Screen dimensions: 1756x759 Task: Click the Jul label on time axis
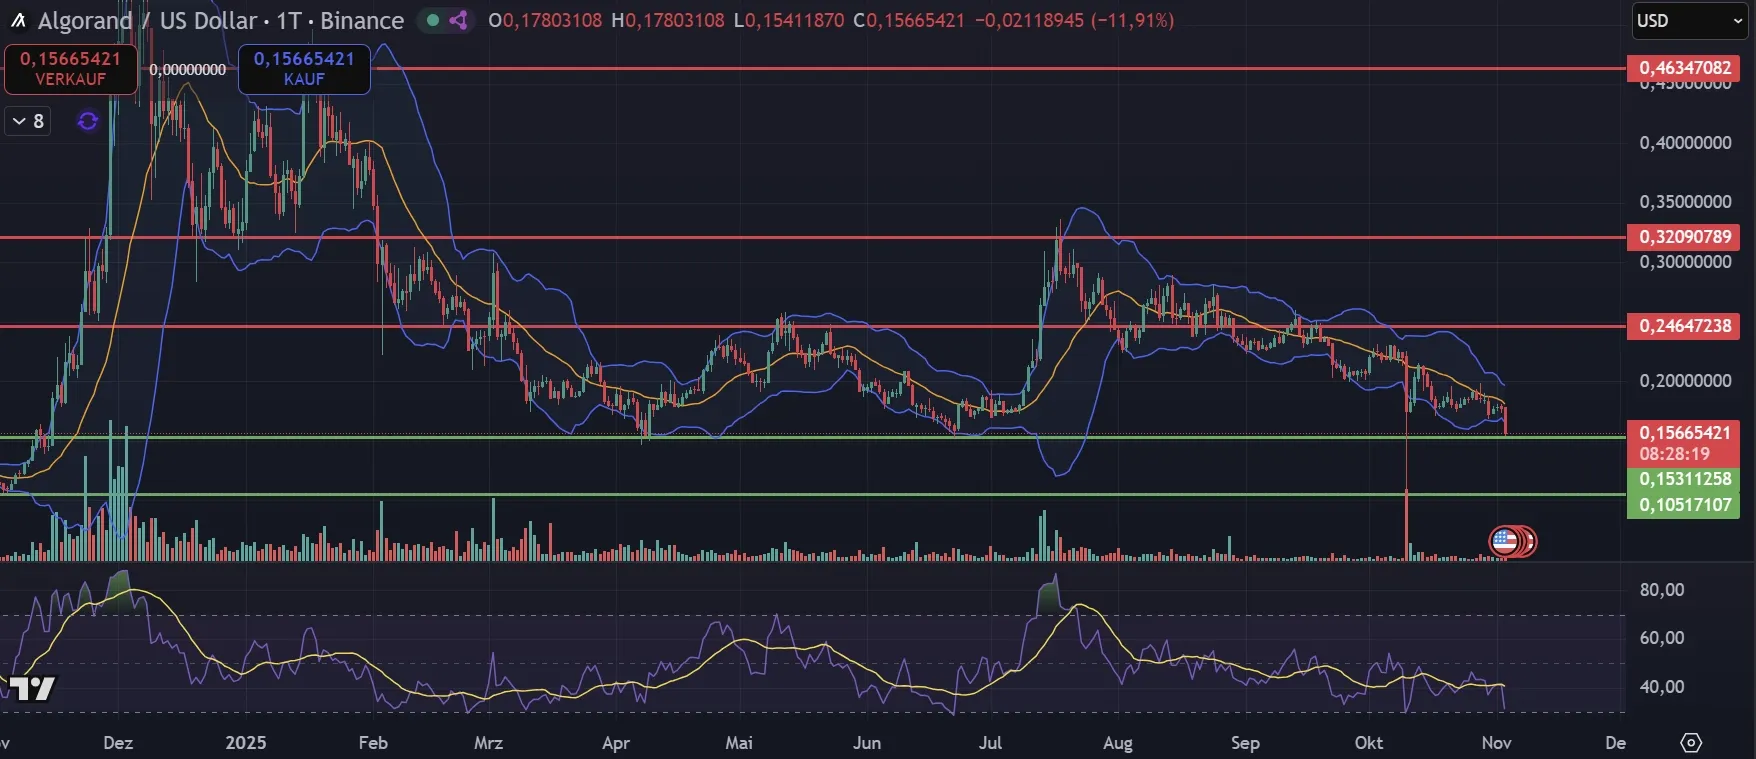[990, 743]
